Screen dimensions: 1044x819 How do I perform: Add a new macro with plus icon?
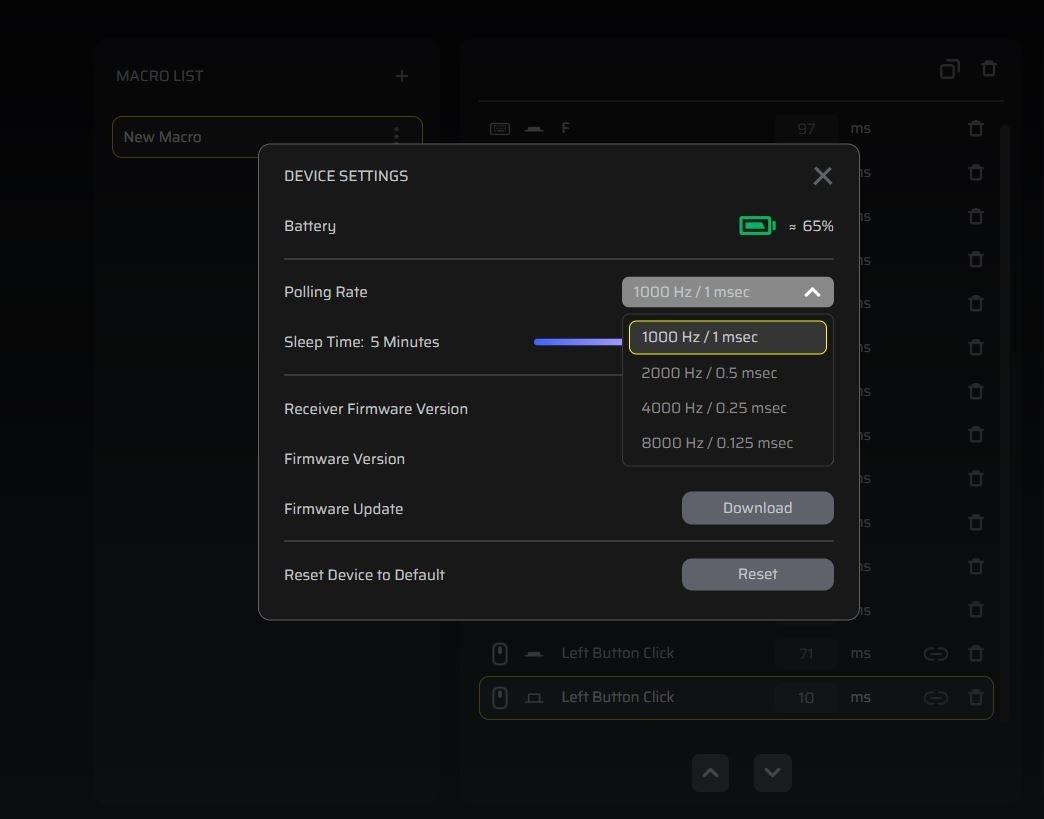[402, 76]
